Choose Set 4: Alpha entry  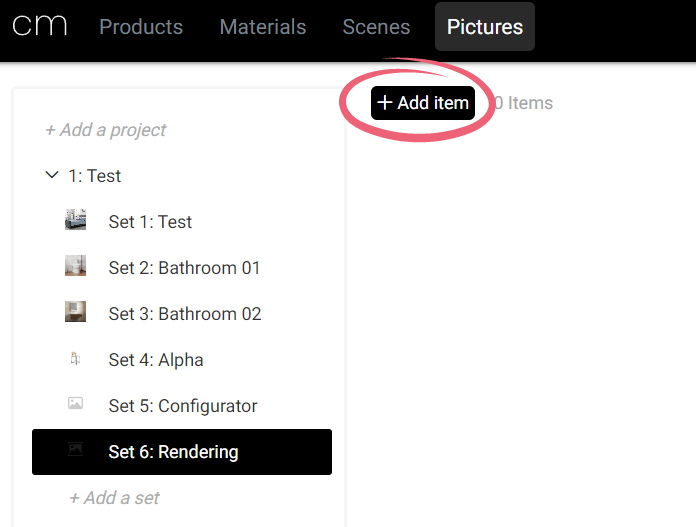coord(156,360)
